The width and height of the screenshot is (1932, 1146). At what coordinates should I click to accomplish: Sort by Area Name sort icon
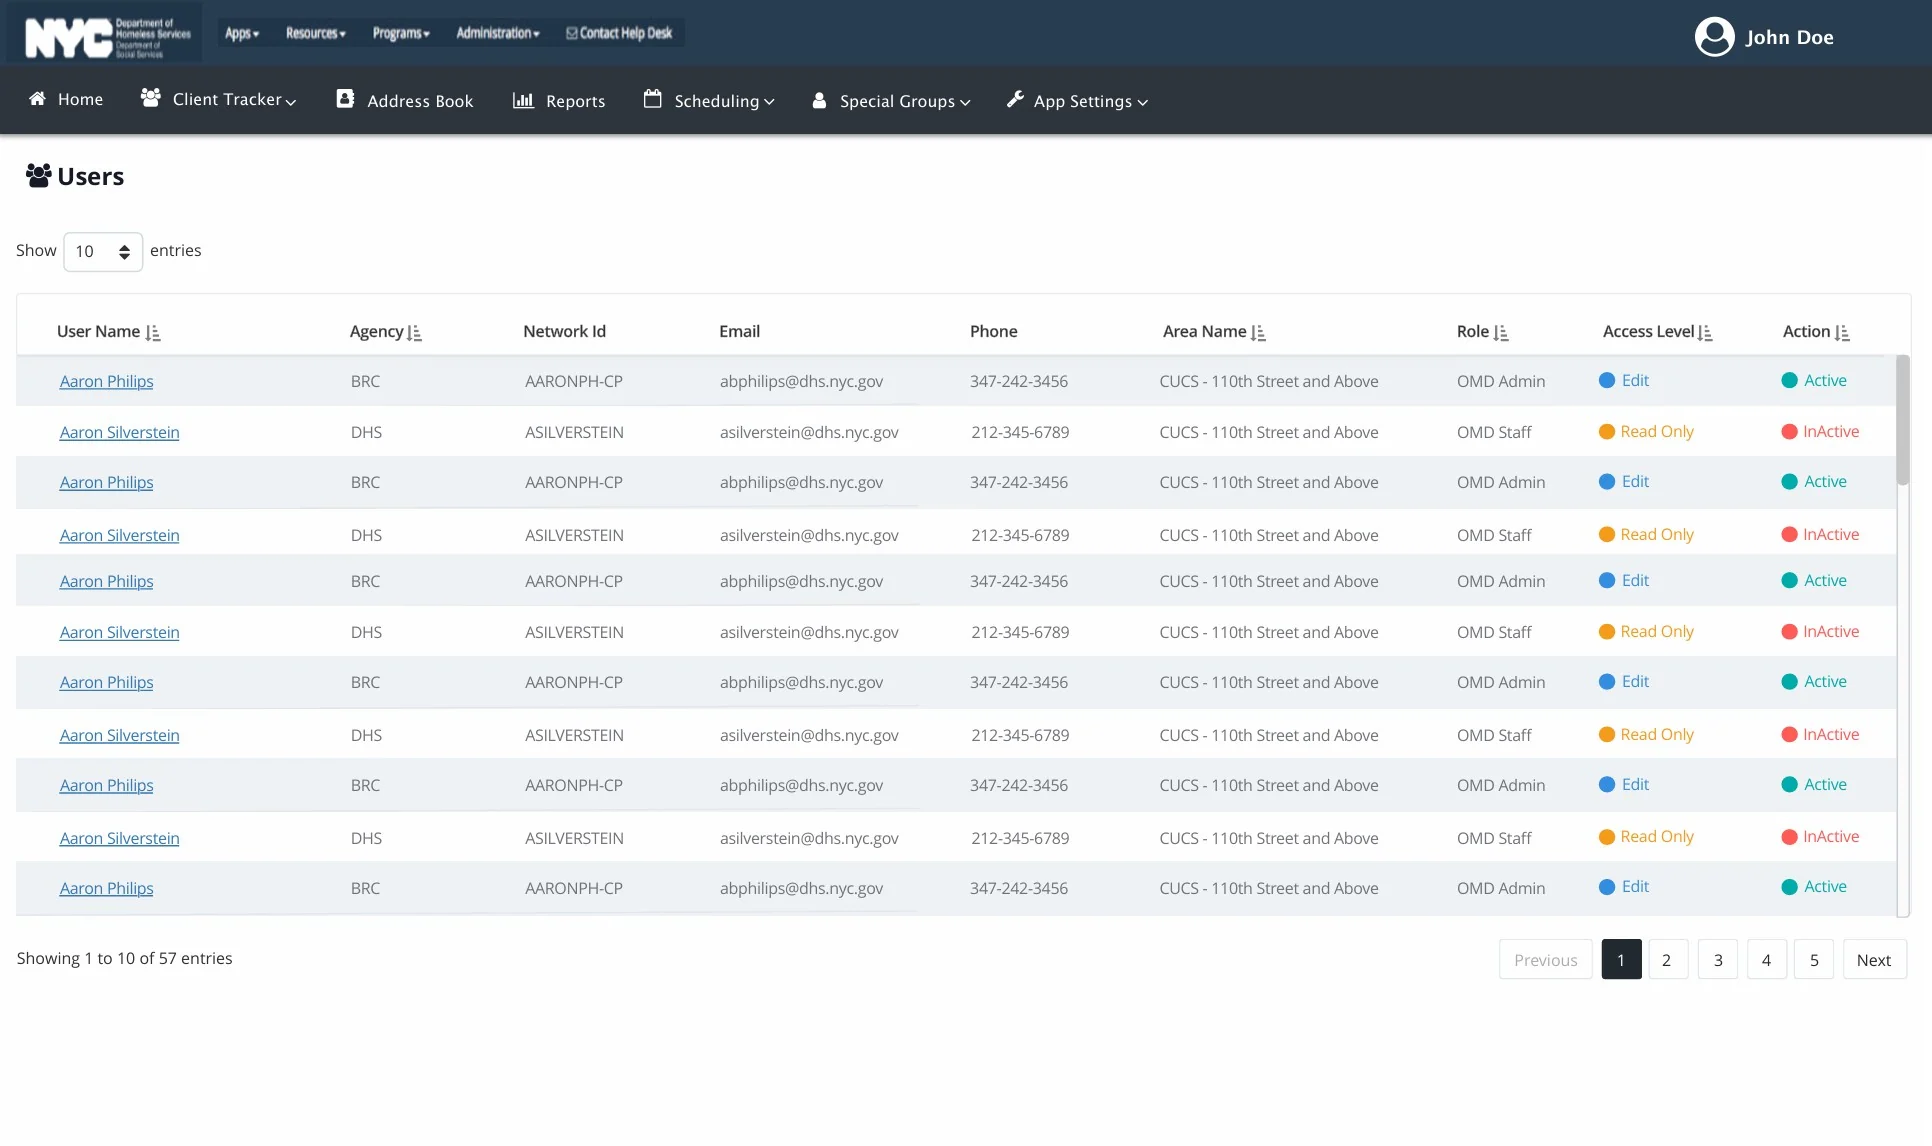(1258, 333)
